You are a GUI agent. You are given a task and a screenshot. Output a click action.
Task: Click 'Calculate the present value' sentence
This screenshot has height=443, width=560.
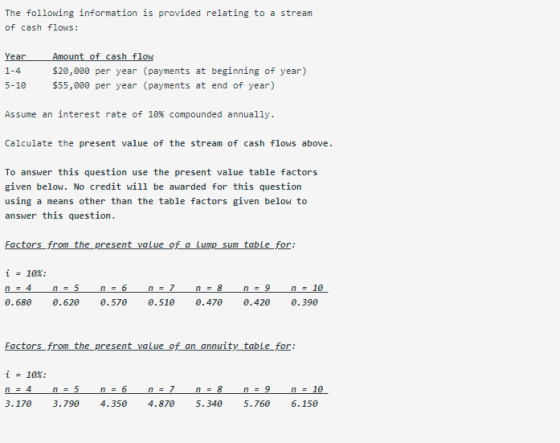pyautogui.click(x=169, y=144)
